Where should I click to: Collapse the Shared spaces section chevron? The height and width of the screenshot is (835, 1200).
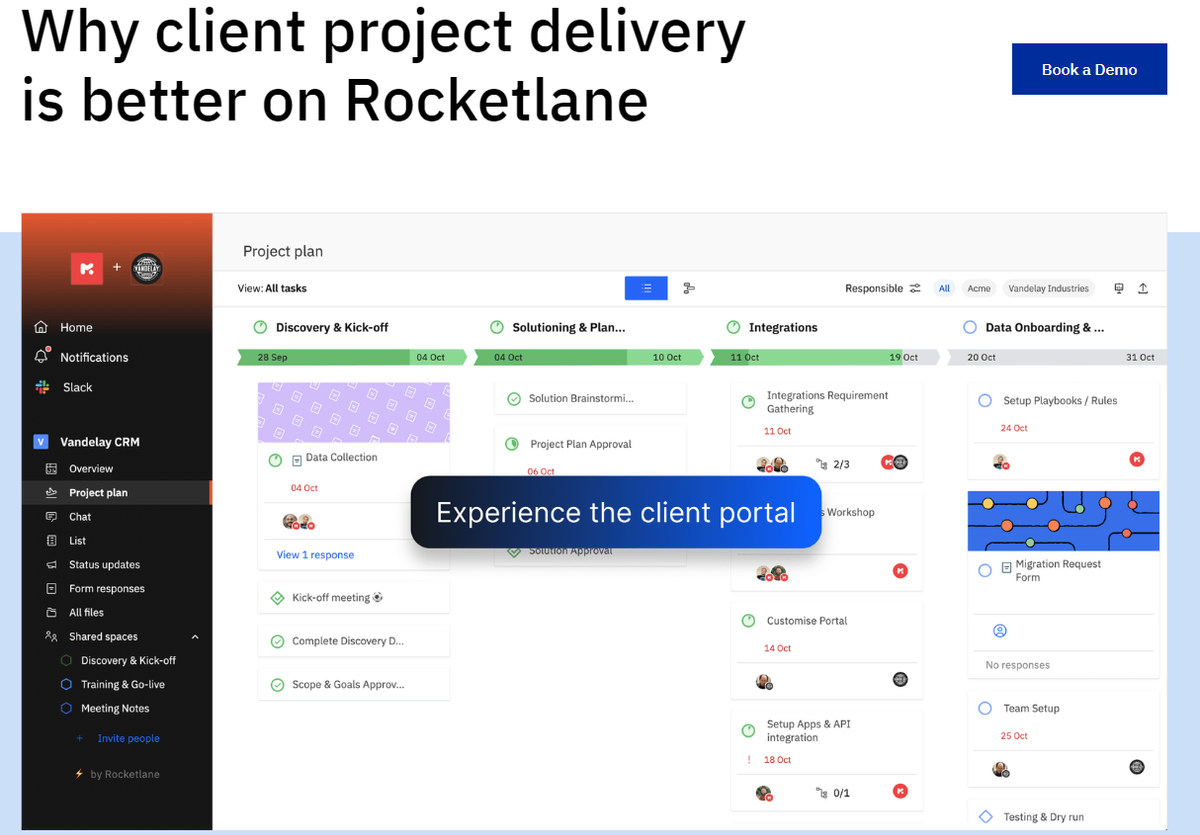(x=195, y=637)
